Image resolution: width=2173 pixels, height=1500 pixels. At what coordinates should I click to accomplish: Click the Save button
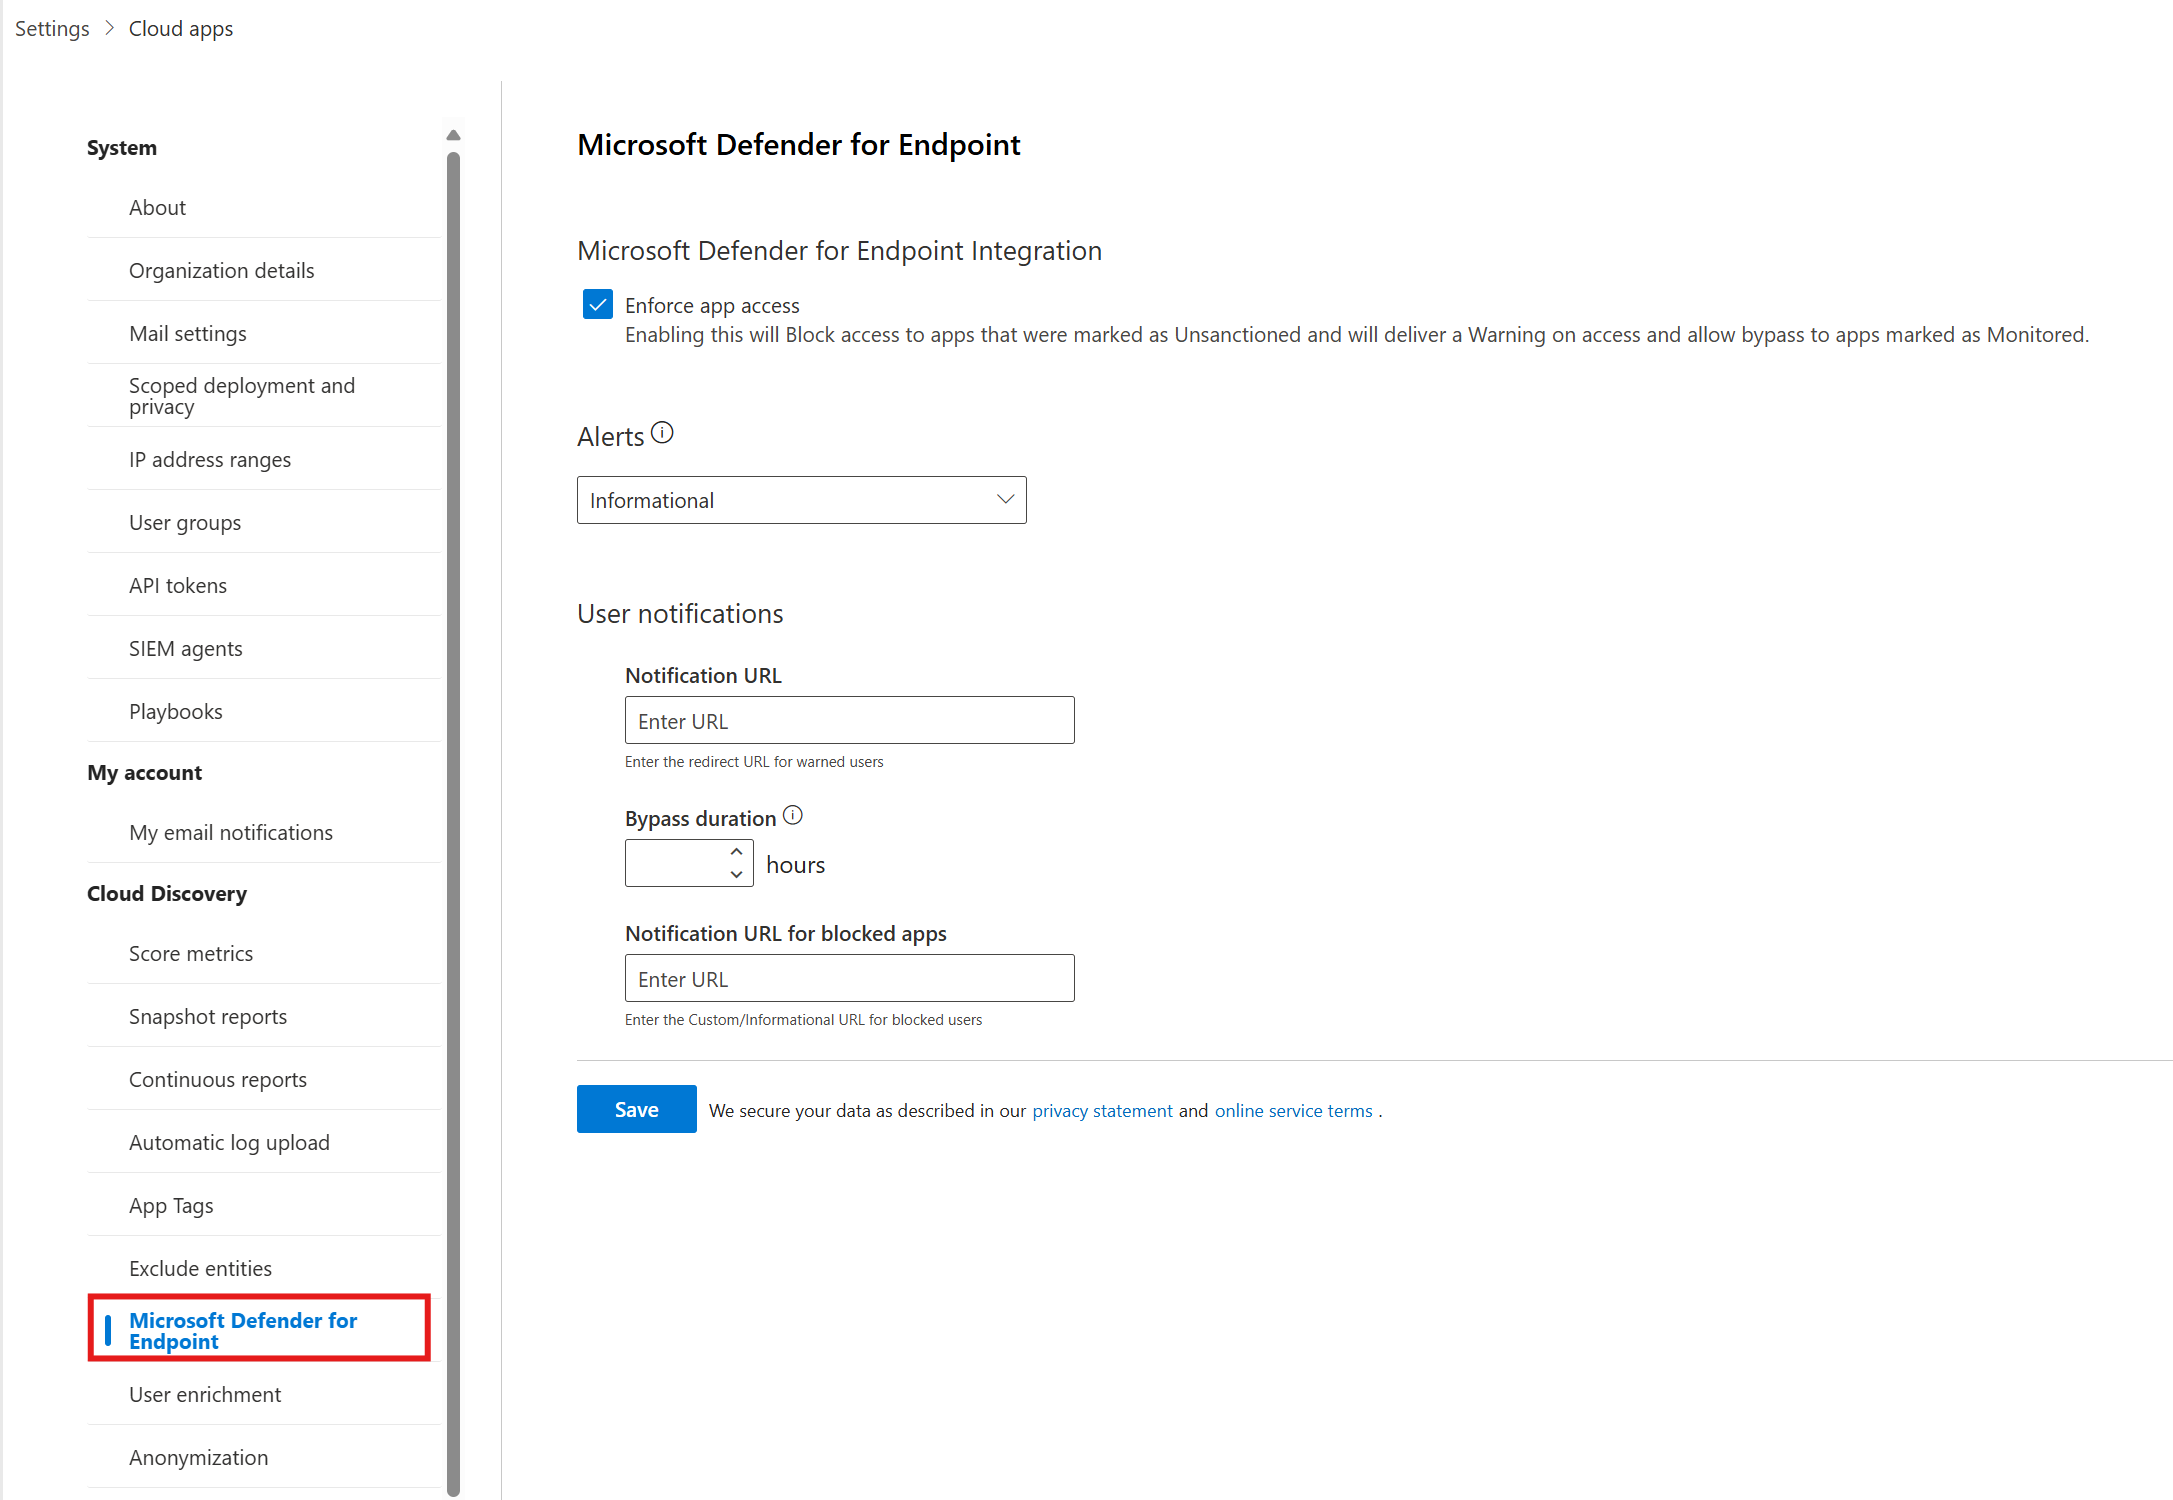tap(636, 1109)
